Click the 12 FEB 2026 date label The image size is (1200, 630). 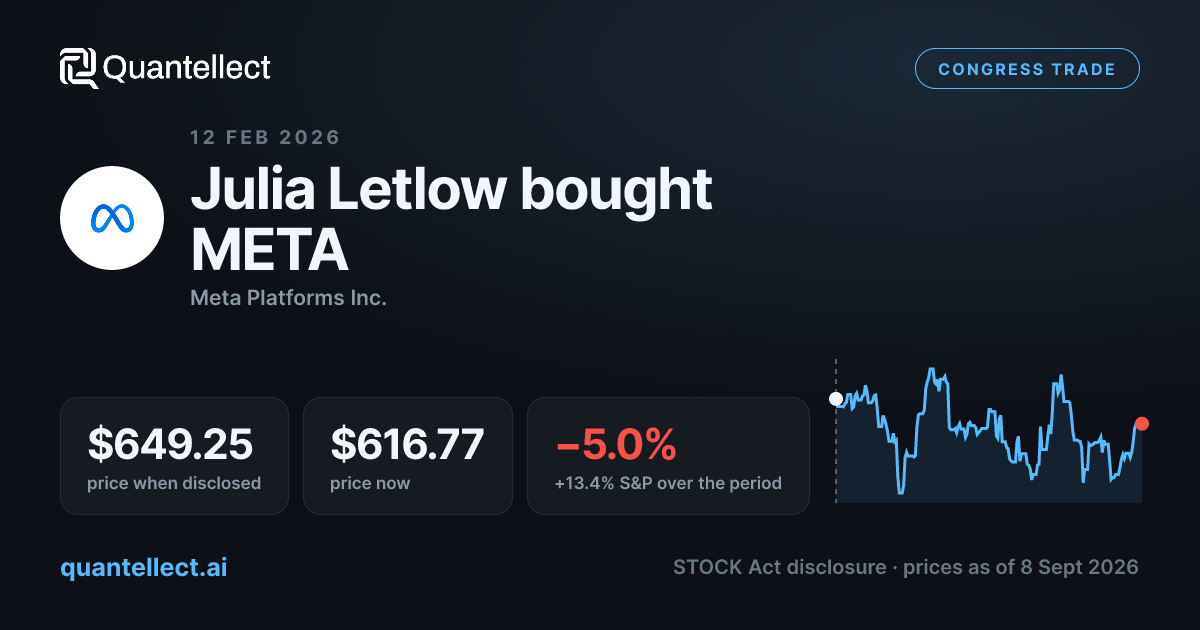point(265,137)
